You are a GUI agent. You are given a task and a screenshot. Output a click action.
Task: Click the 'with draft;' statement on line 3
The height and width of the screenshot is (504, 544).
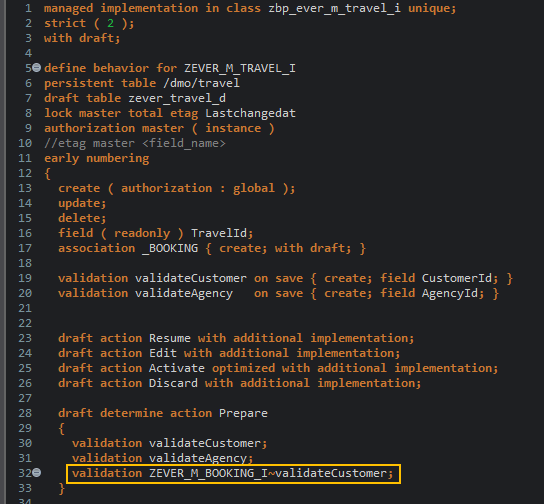point(82,38)
